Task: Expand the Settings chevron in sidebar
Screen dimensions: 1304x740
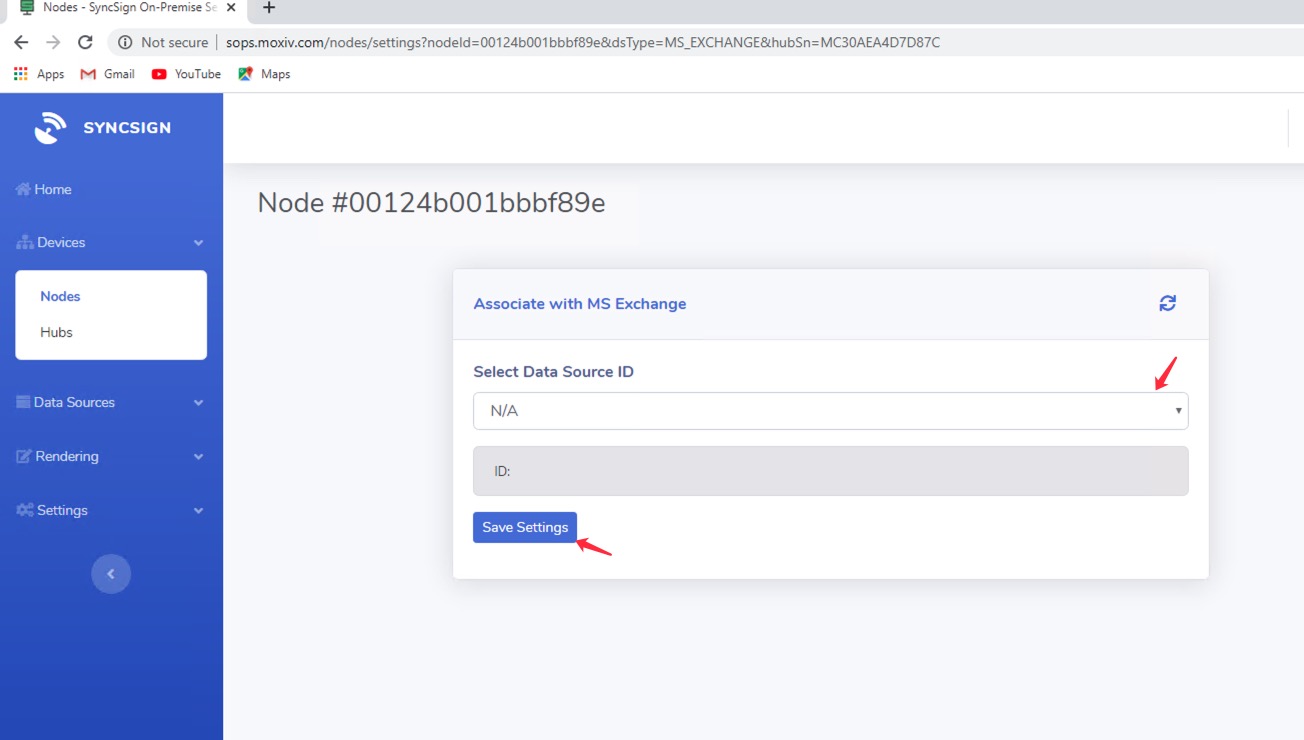Action: pos(198,511)
